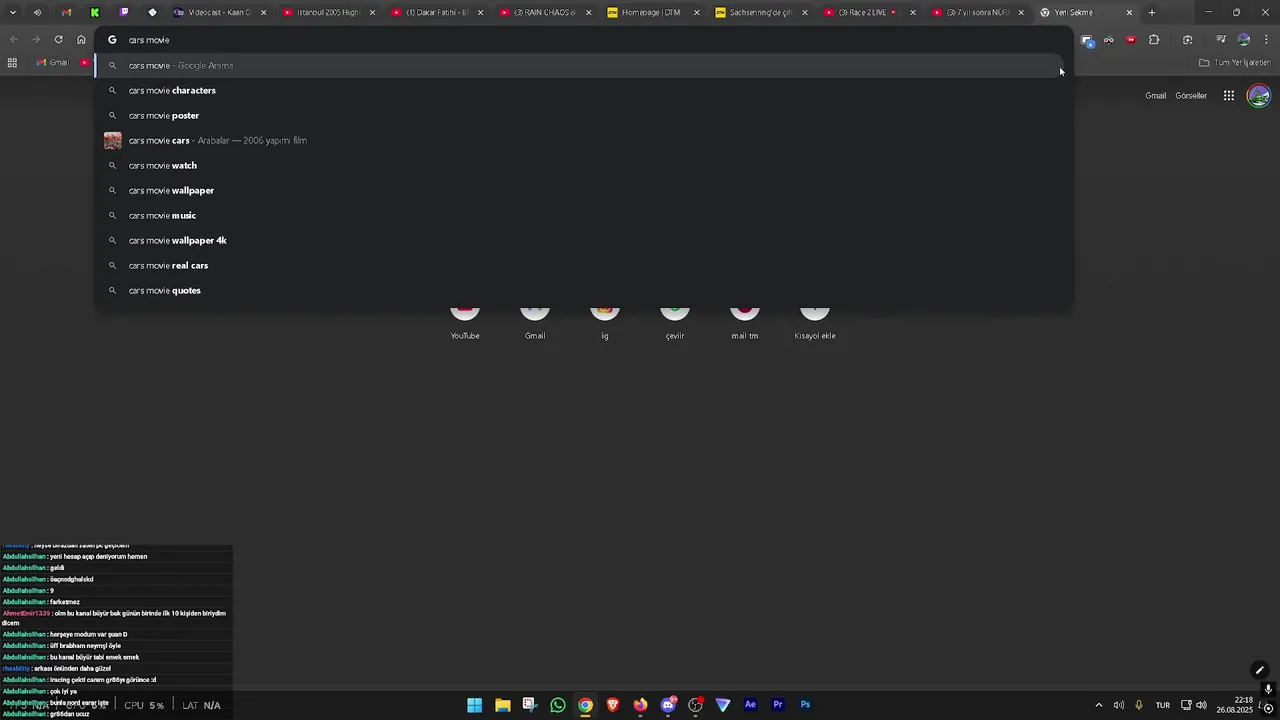Open File Explorer from taskbar

click(x=503, y=705)
